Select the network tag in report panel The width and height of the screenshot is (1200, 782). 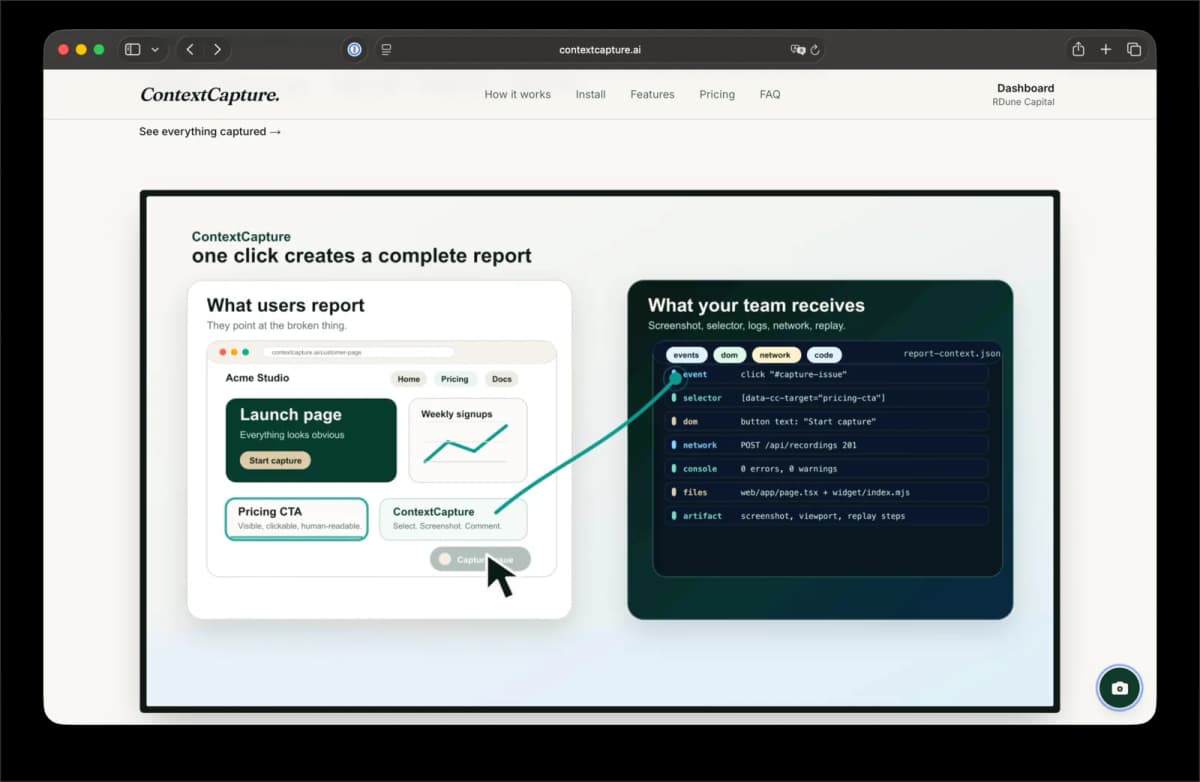point(775,355)
